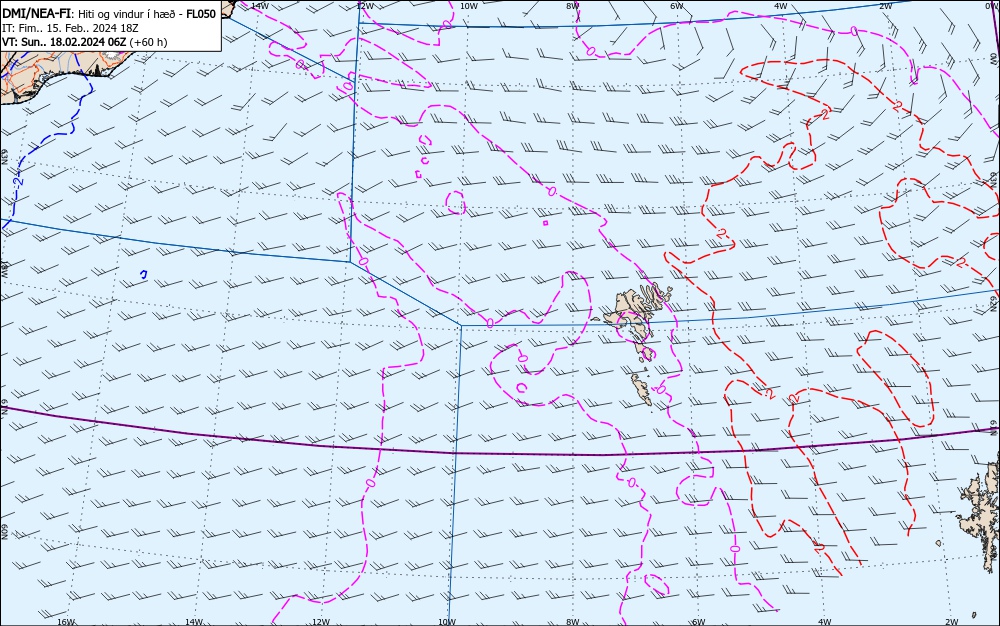Click the FL050 flight level label
The height and width of the screenshot is (626, 1000).
click(201, 14)
